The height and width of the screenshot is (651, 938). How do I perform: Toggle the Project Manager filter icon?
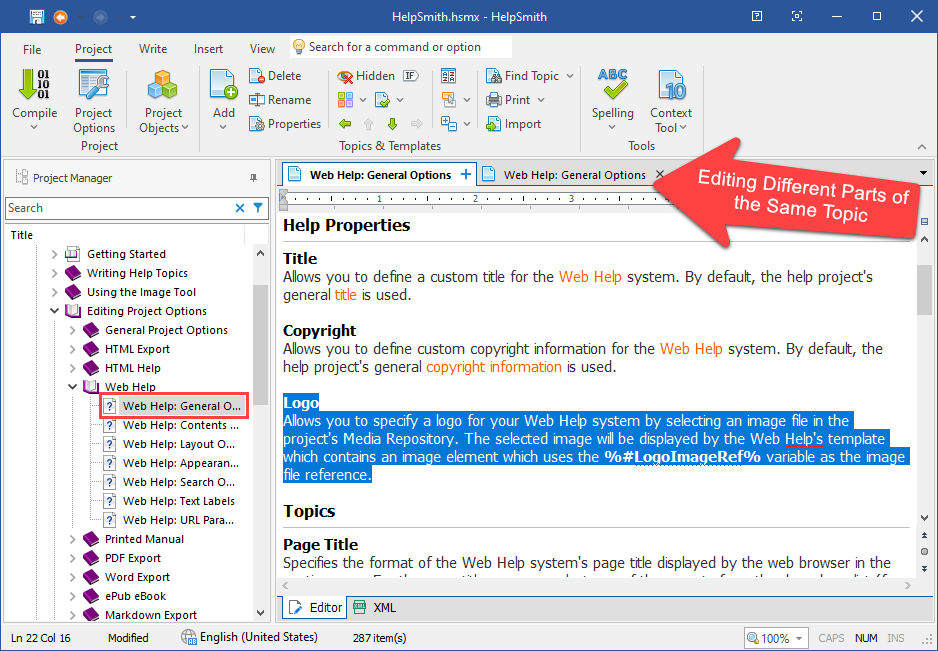click(258, 208)
